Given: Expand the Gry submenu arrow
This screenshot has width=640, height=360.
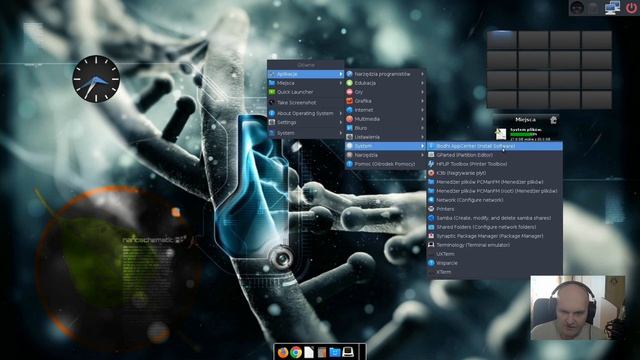Looking at the screenshot, I should click(x=422, y=92).
